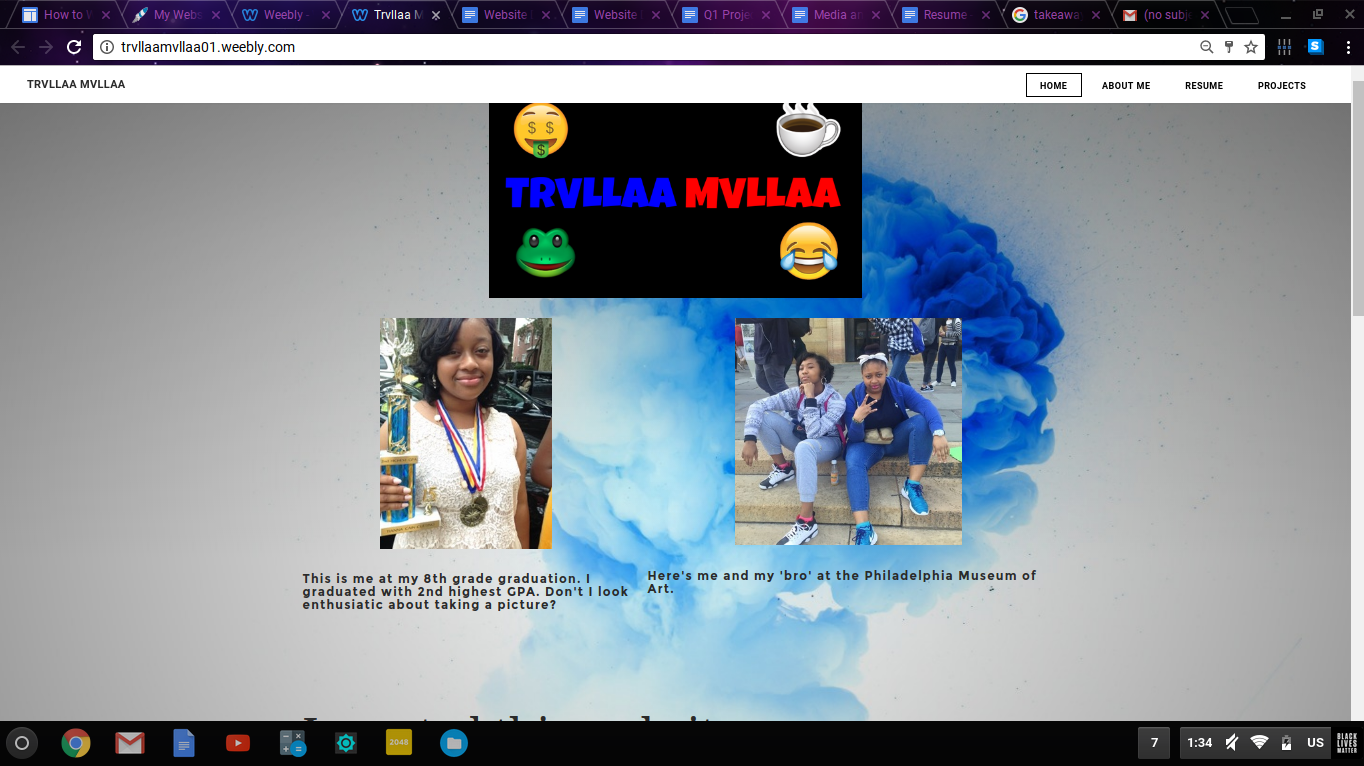Open YouTube from the shelf
The width and height of the screenshot is (1364, 766).
coord(237,743)
